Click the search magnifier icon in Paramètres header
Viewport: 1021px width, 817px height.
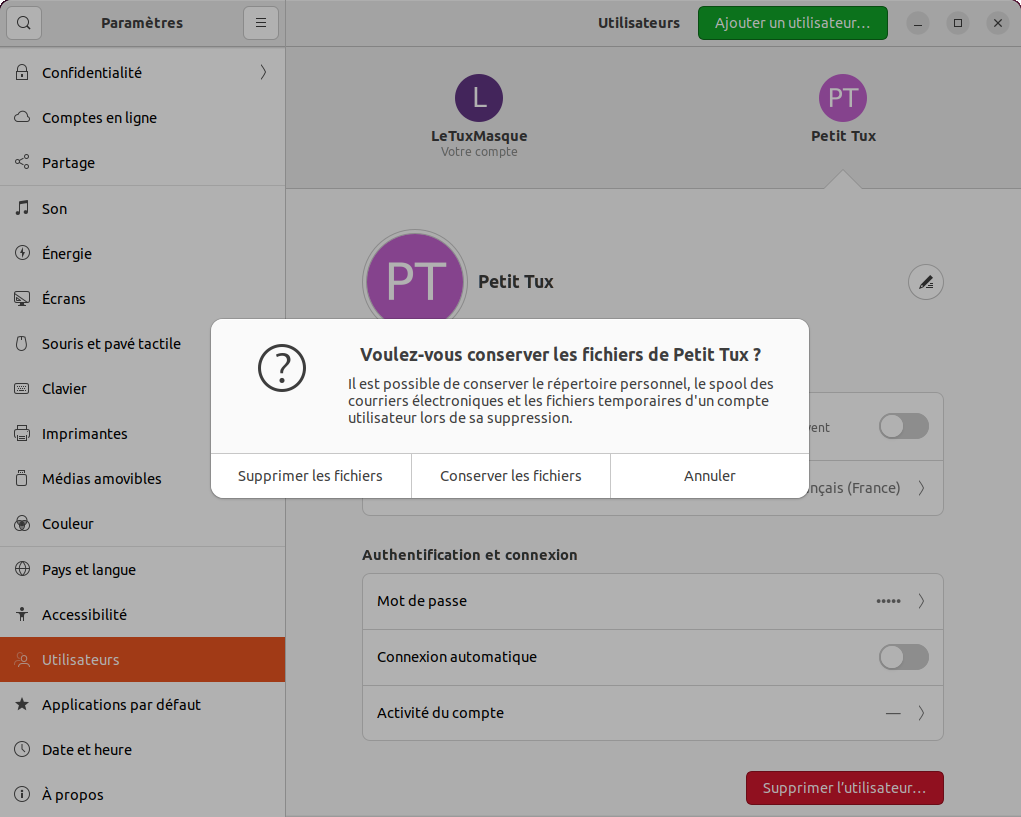pyautogui.click(x=24, y=23)
